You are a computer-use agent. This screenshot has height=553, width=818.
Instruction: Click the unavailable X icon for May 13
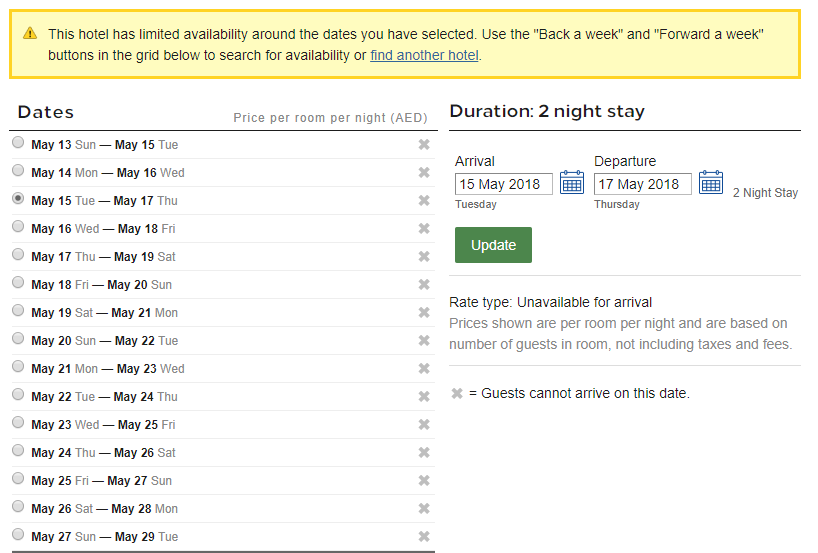[424, 145]
